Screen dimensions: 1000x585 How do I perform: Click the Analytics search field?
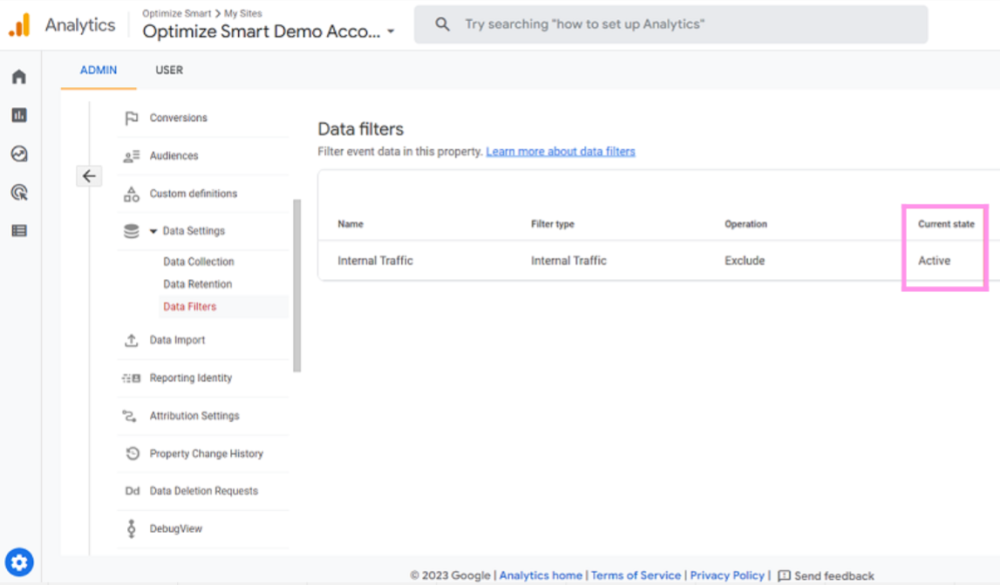670,24
